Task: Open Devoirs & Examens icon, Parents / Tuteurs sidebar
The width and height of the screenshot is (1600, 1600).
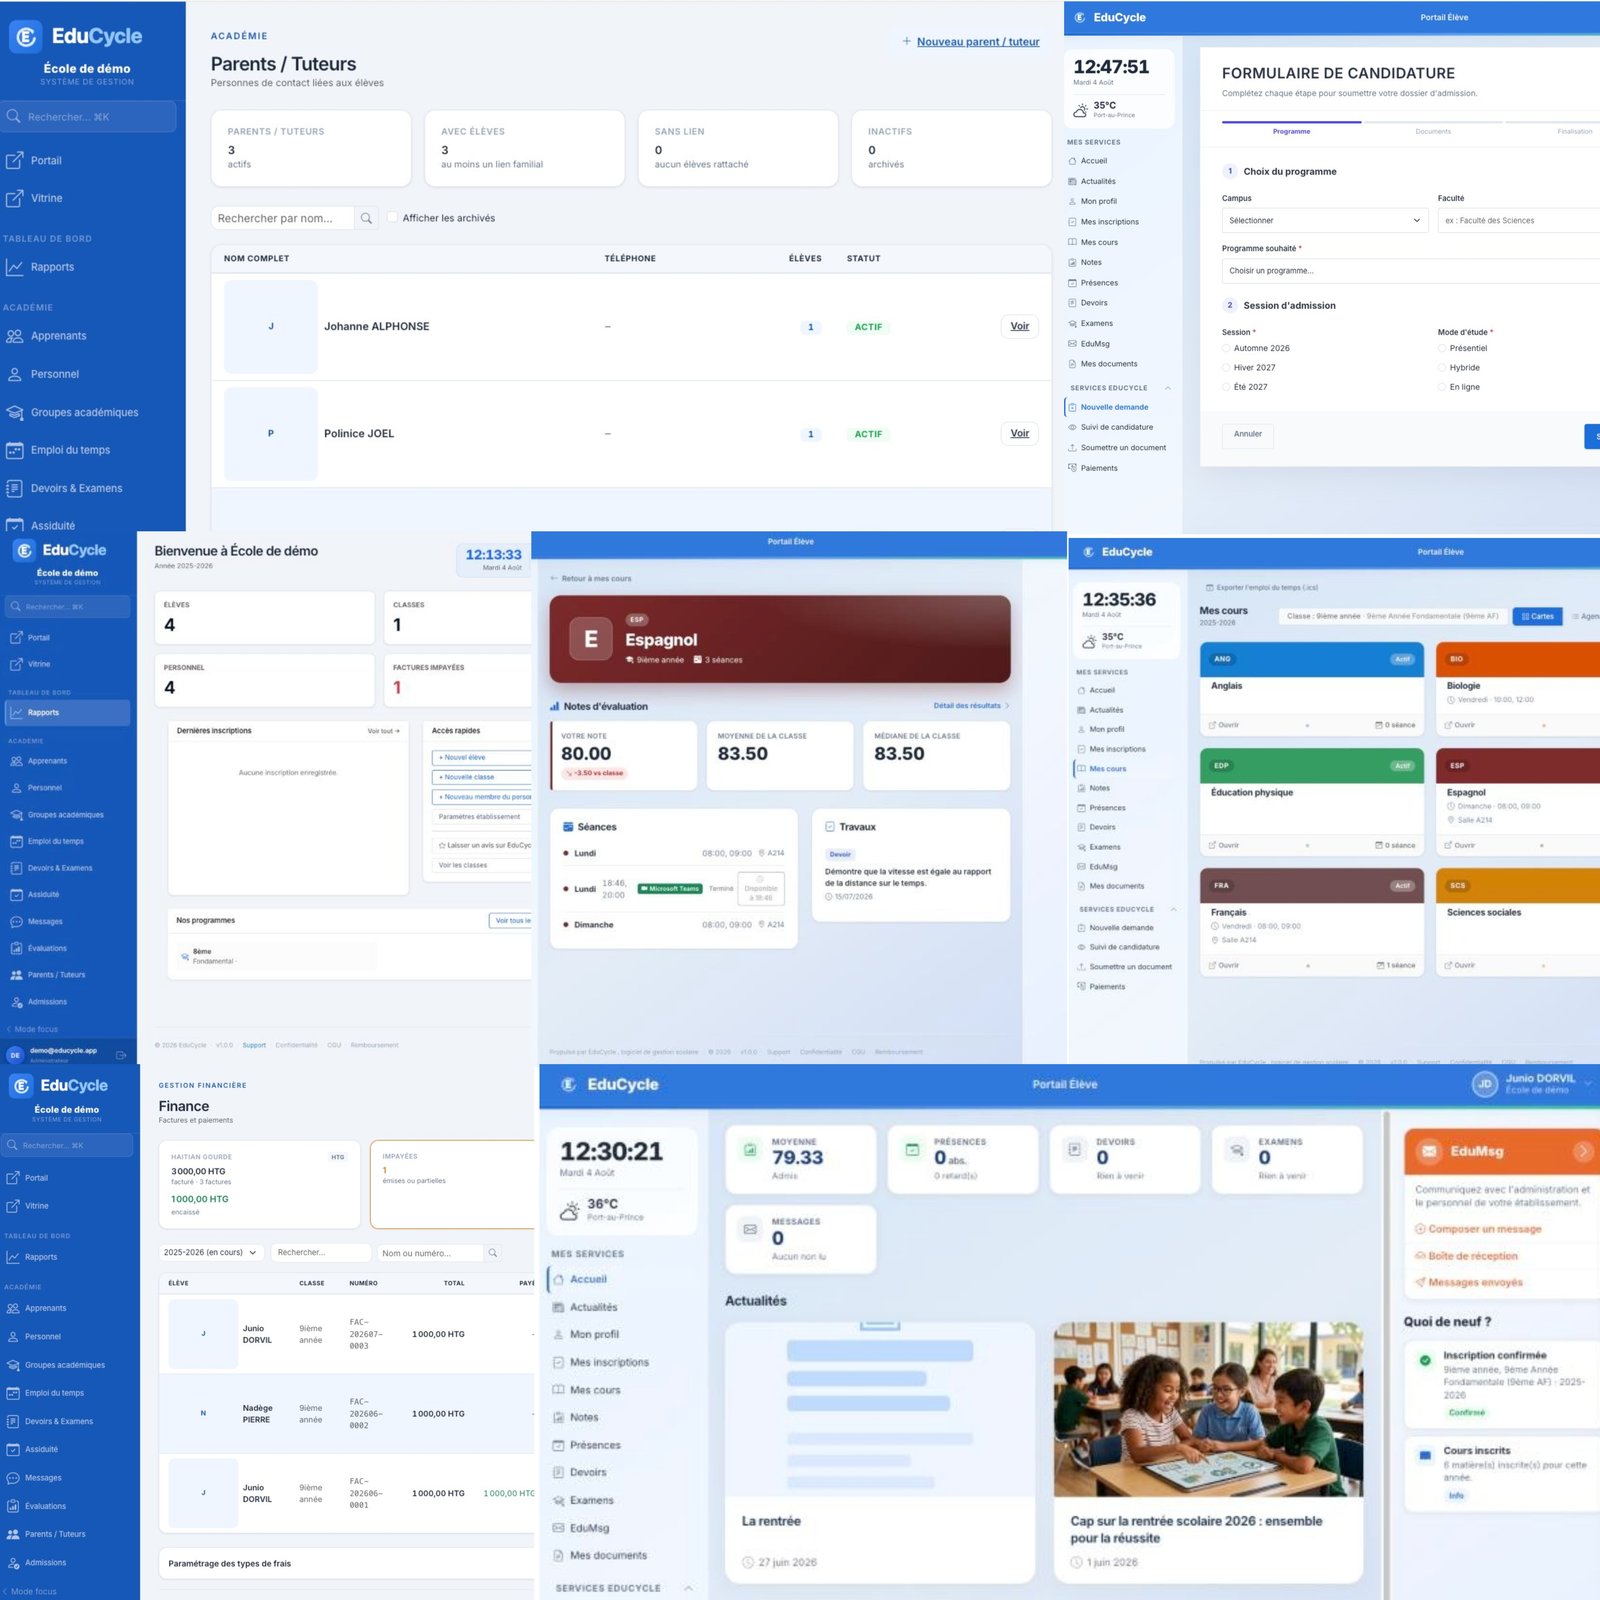Action: click(14, 488)
